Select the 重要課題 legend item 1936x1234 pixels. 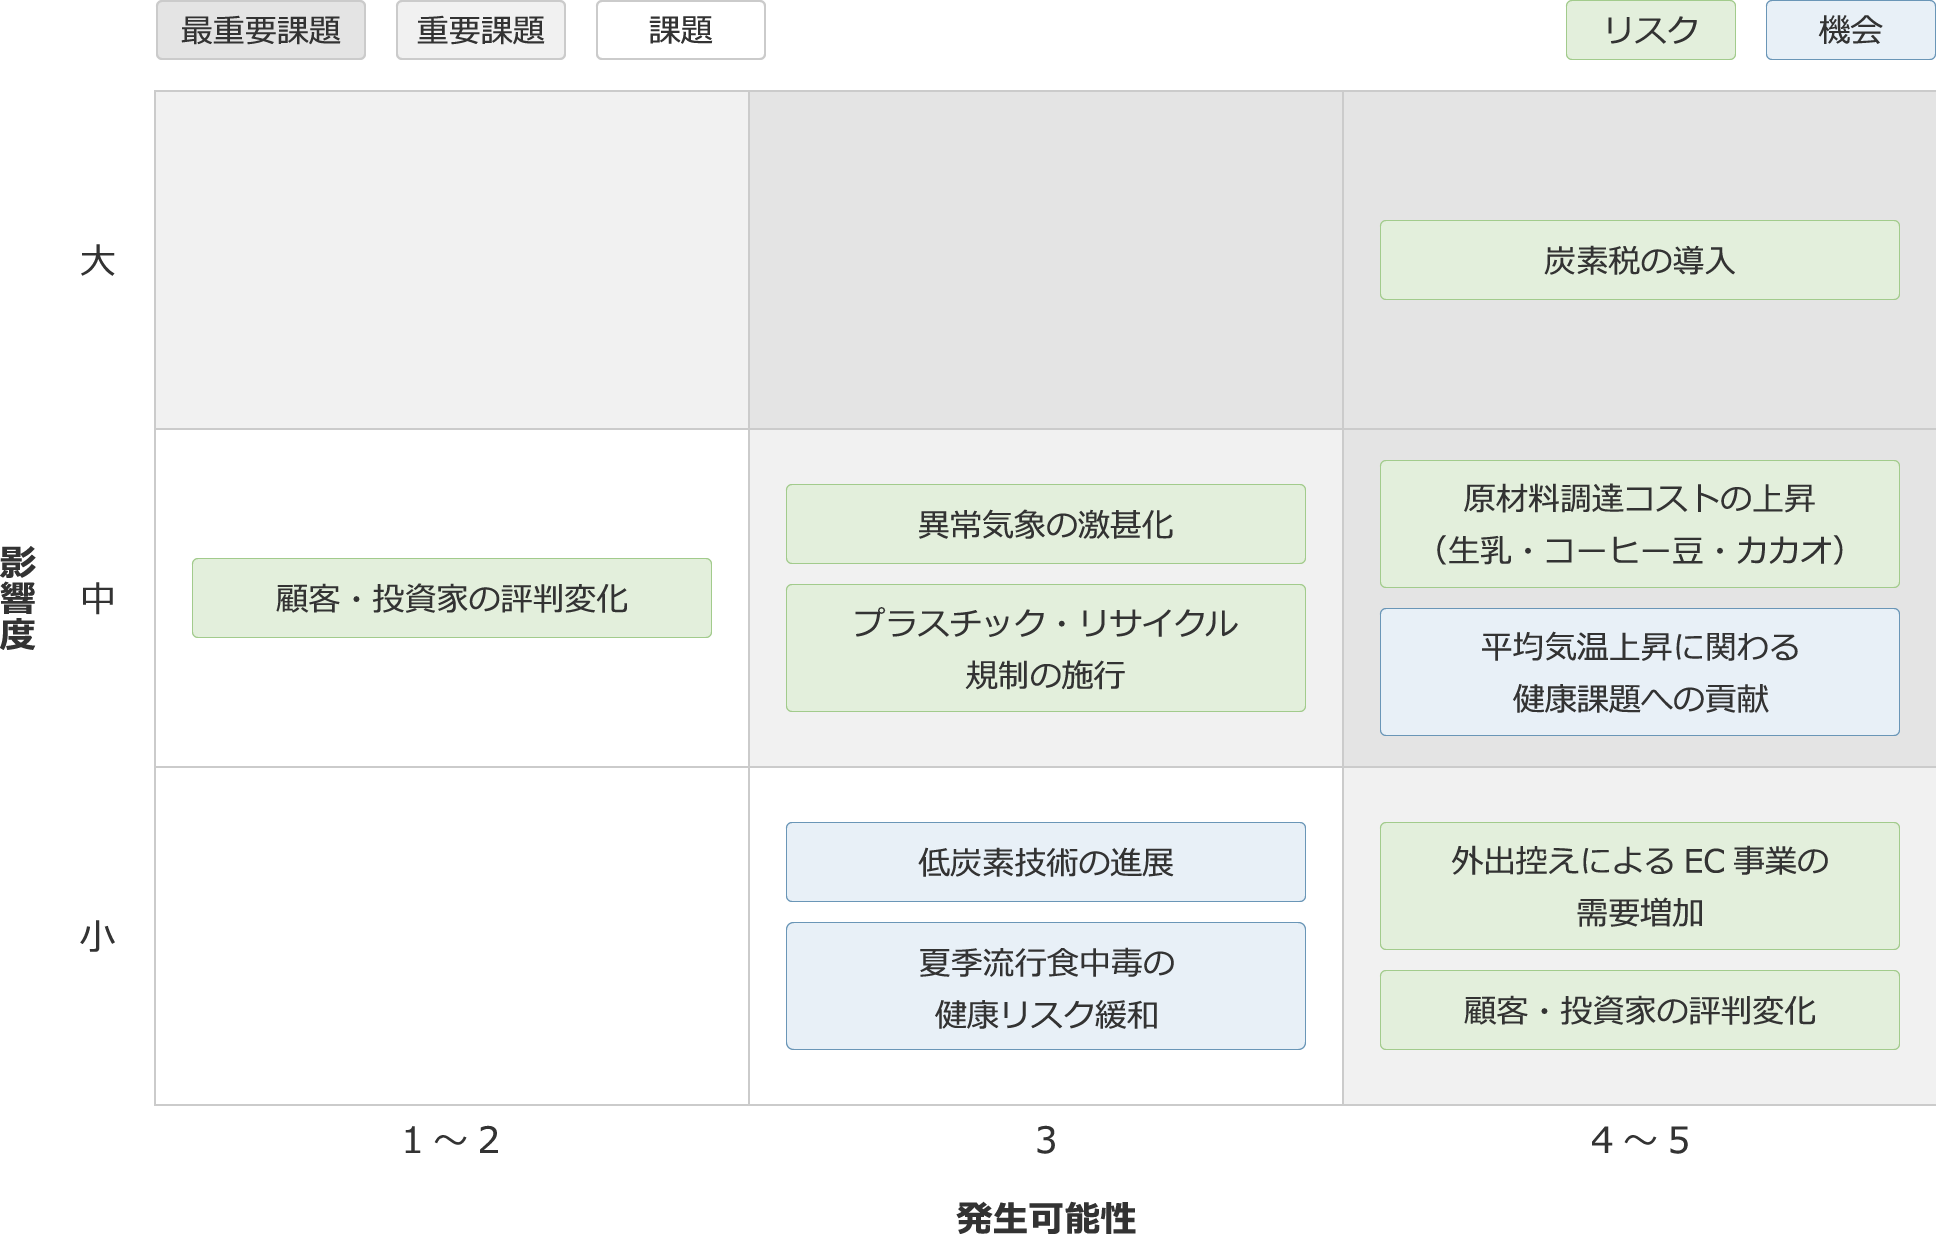(x=480, y=31)
